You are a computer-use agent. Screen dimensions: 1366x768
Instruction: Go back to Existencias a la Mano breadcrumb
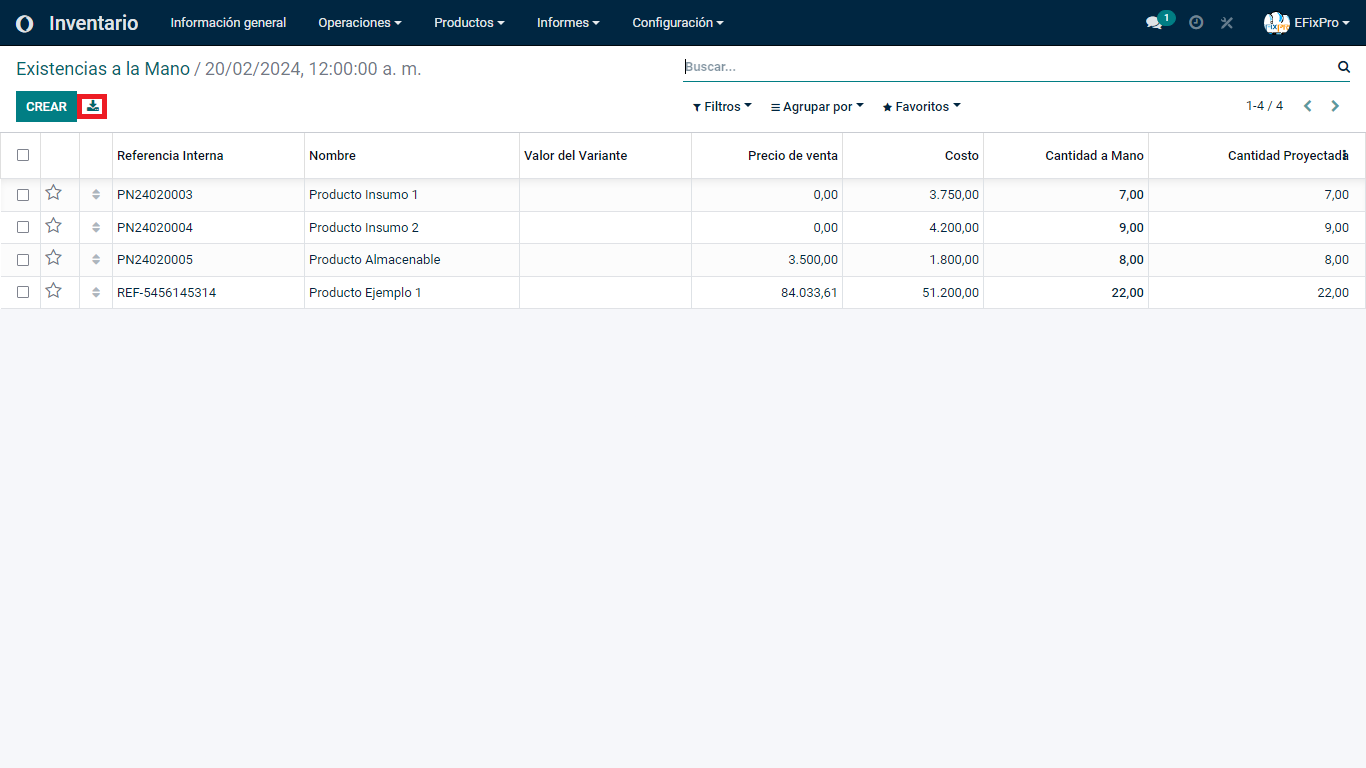tap(103, 69)
